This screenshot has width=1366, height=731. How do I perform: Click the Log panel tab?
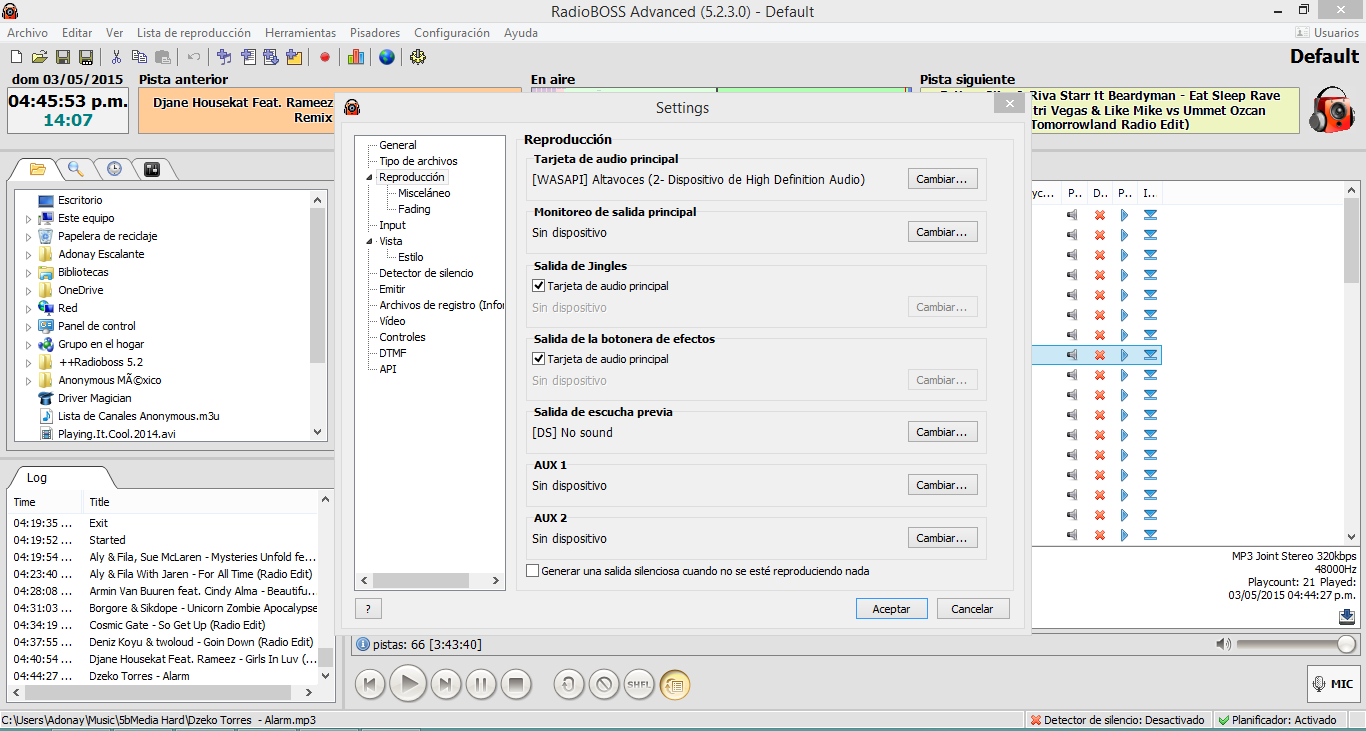tap(36, 478)
